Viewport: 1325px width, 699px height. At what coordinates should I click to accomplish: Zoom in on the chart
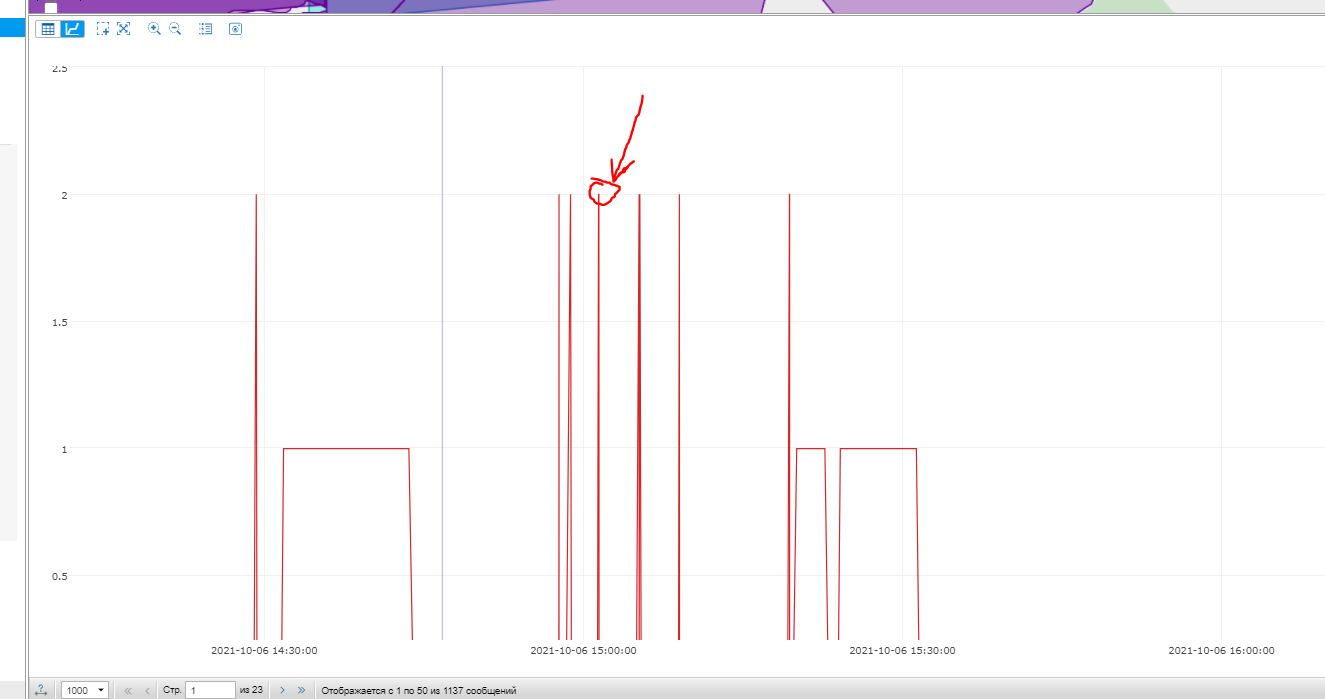pos(154,29)
